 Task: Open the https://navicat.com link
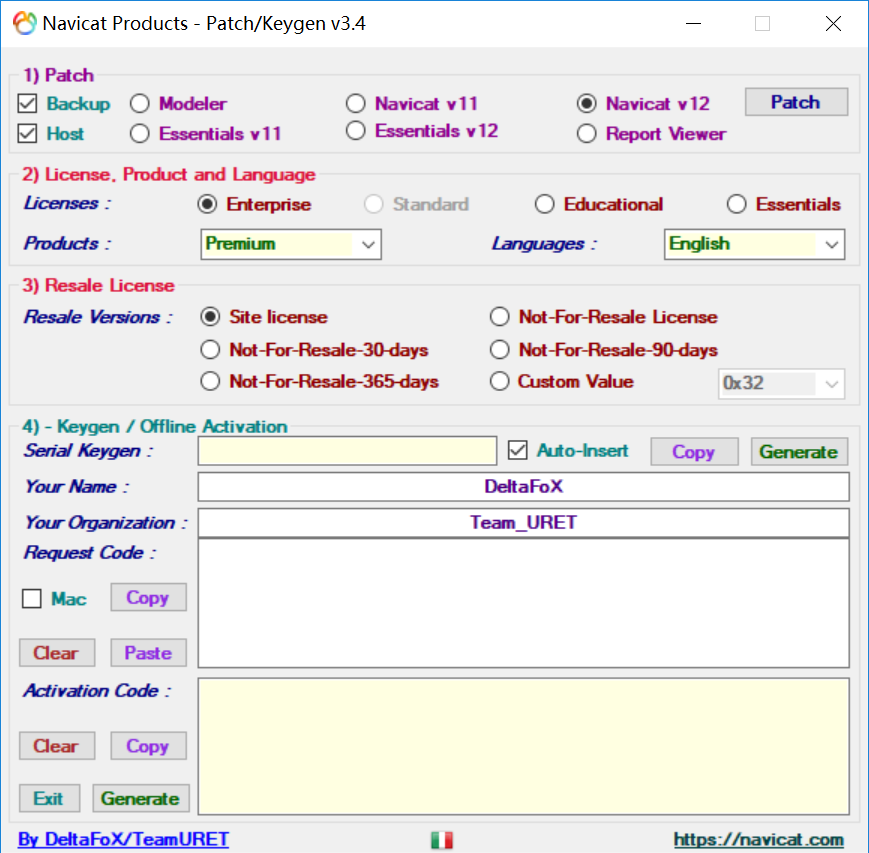click(x=758, y=840)
